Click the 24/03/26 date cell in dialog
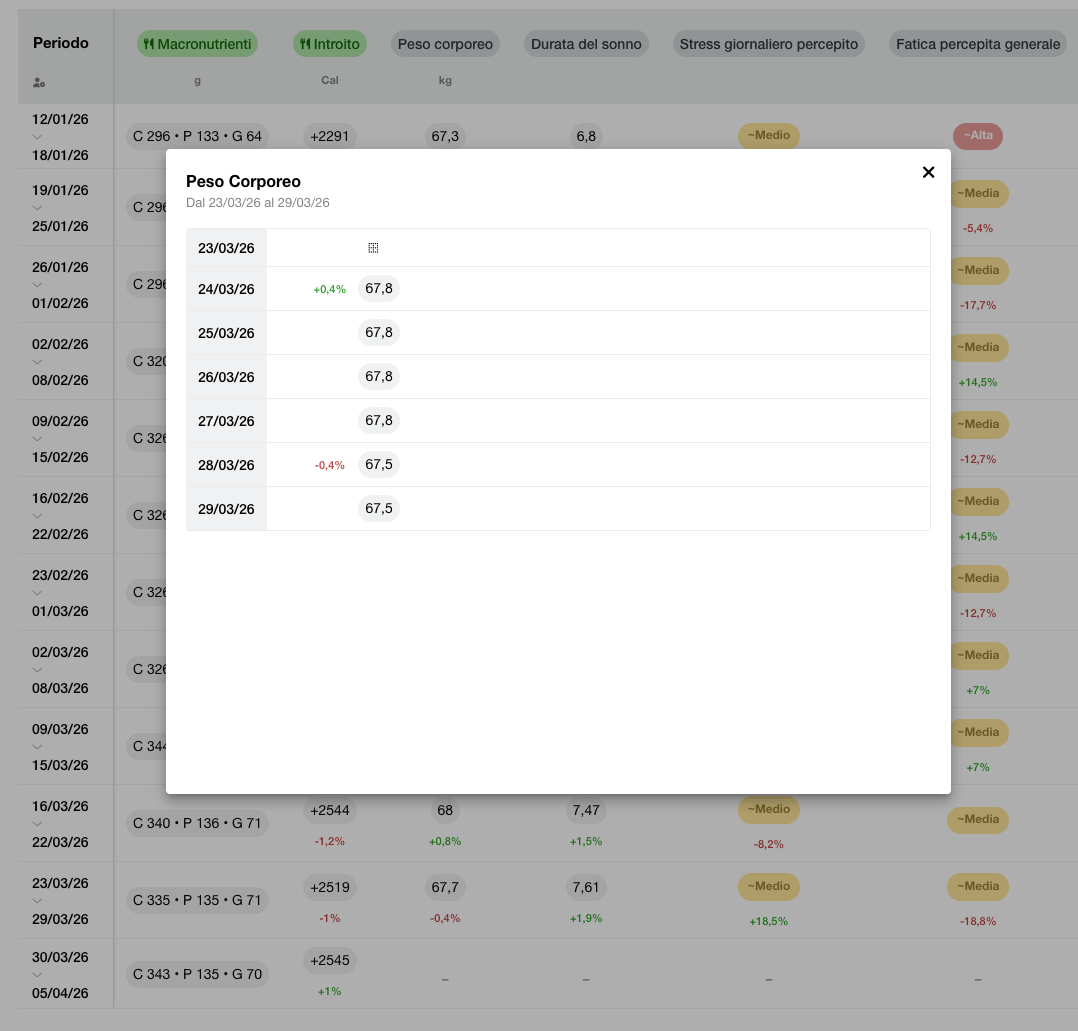The height and width of the screenshot is (1031, 1078). tap(226, 289)
